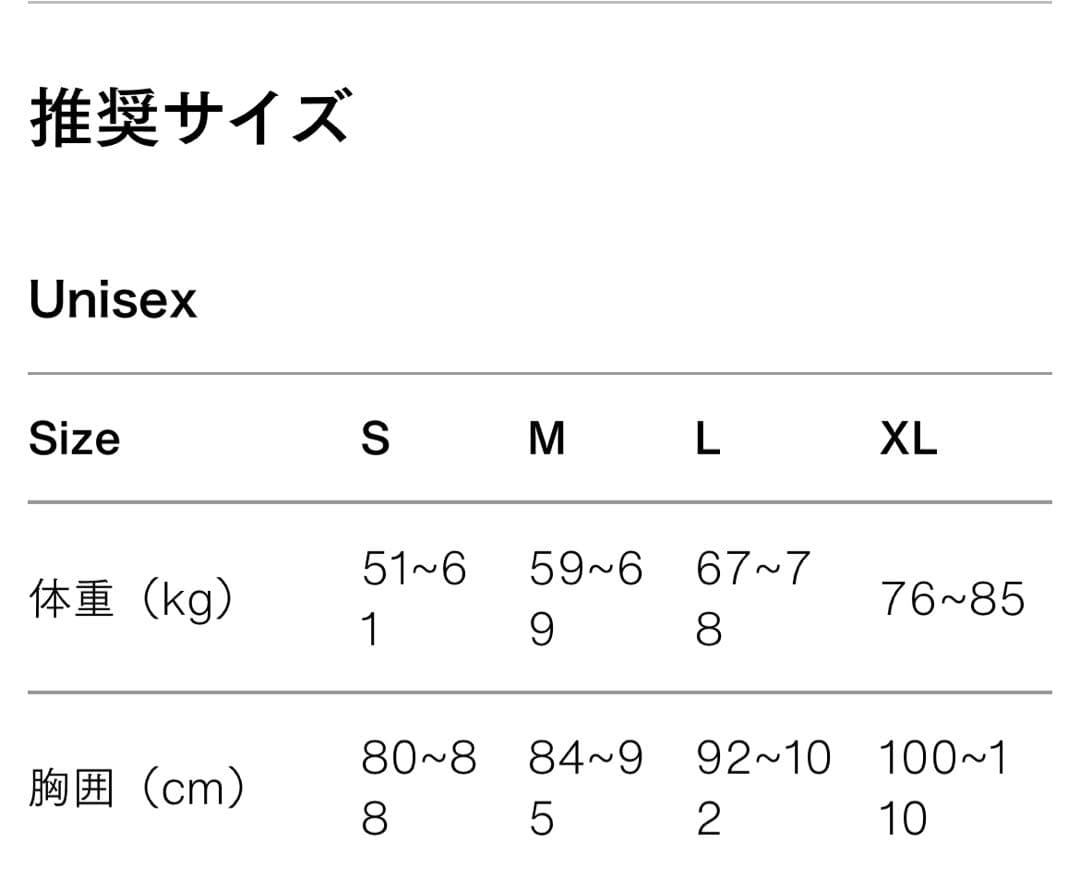Choose the L size column header
Viewport: 1080px width, 879px height.
pos(708,439)
